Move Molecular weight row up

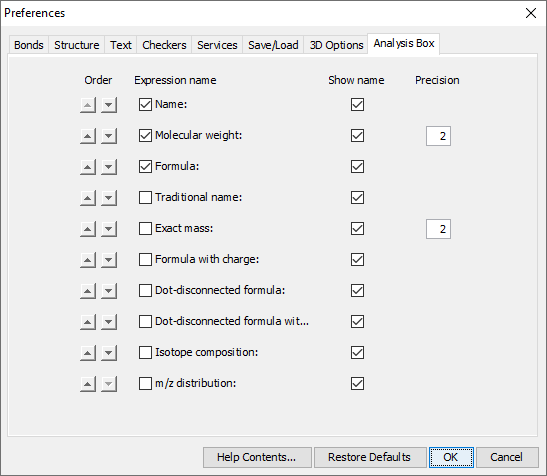[x=88, y=136]
